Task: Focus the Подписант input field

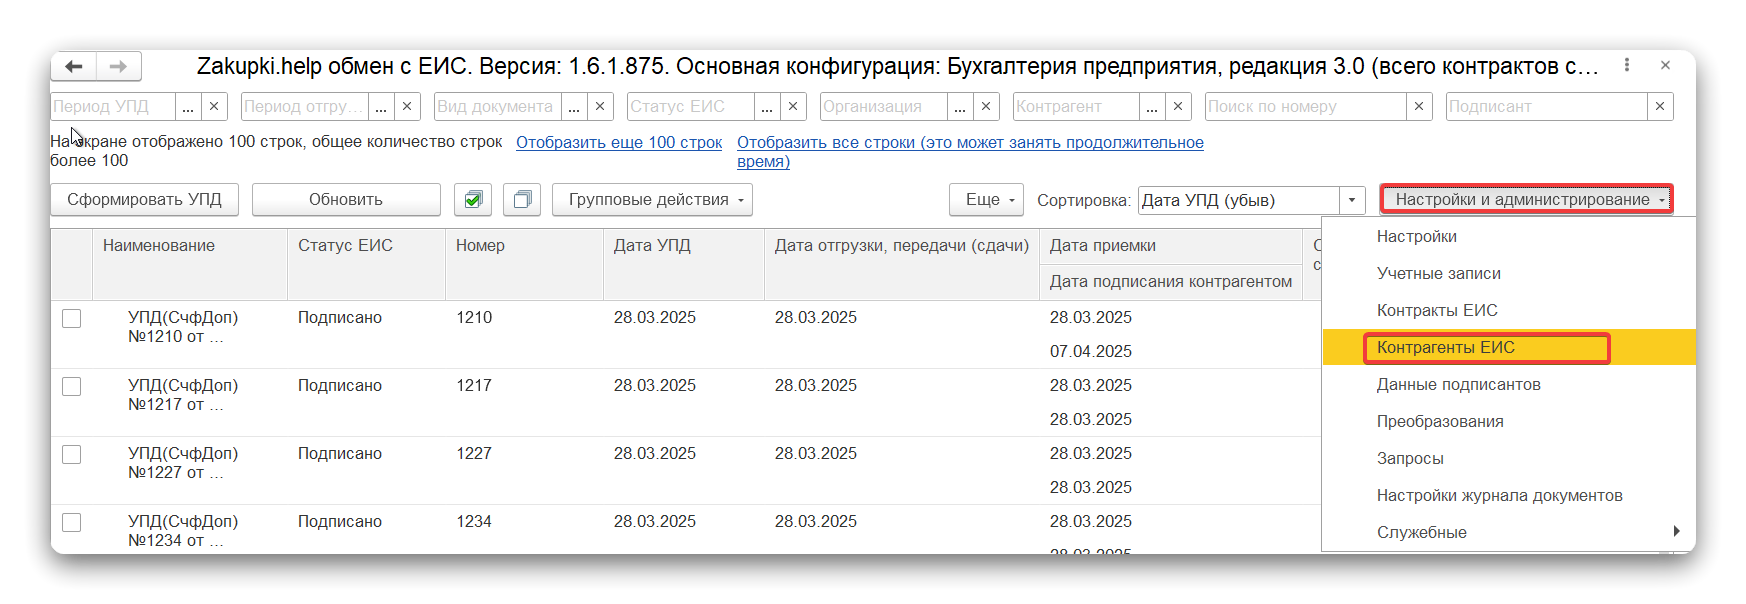Action: tap(1547, 106)
